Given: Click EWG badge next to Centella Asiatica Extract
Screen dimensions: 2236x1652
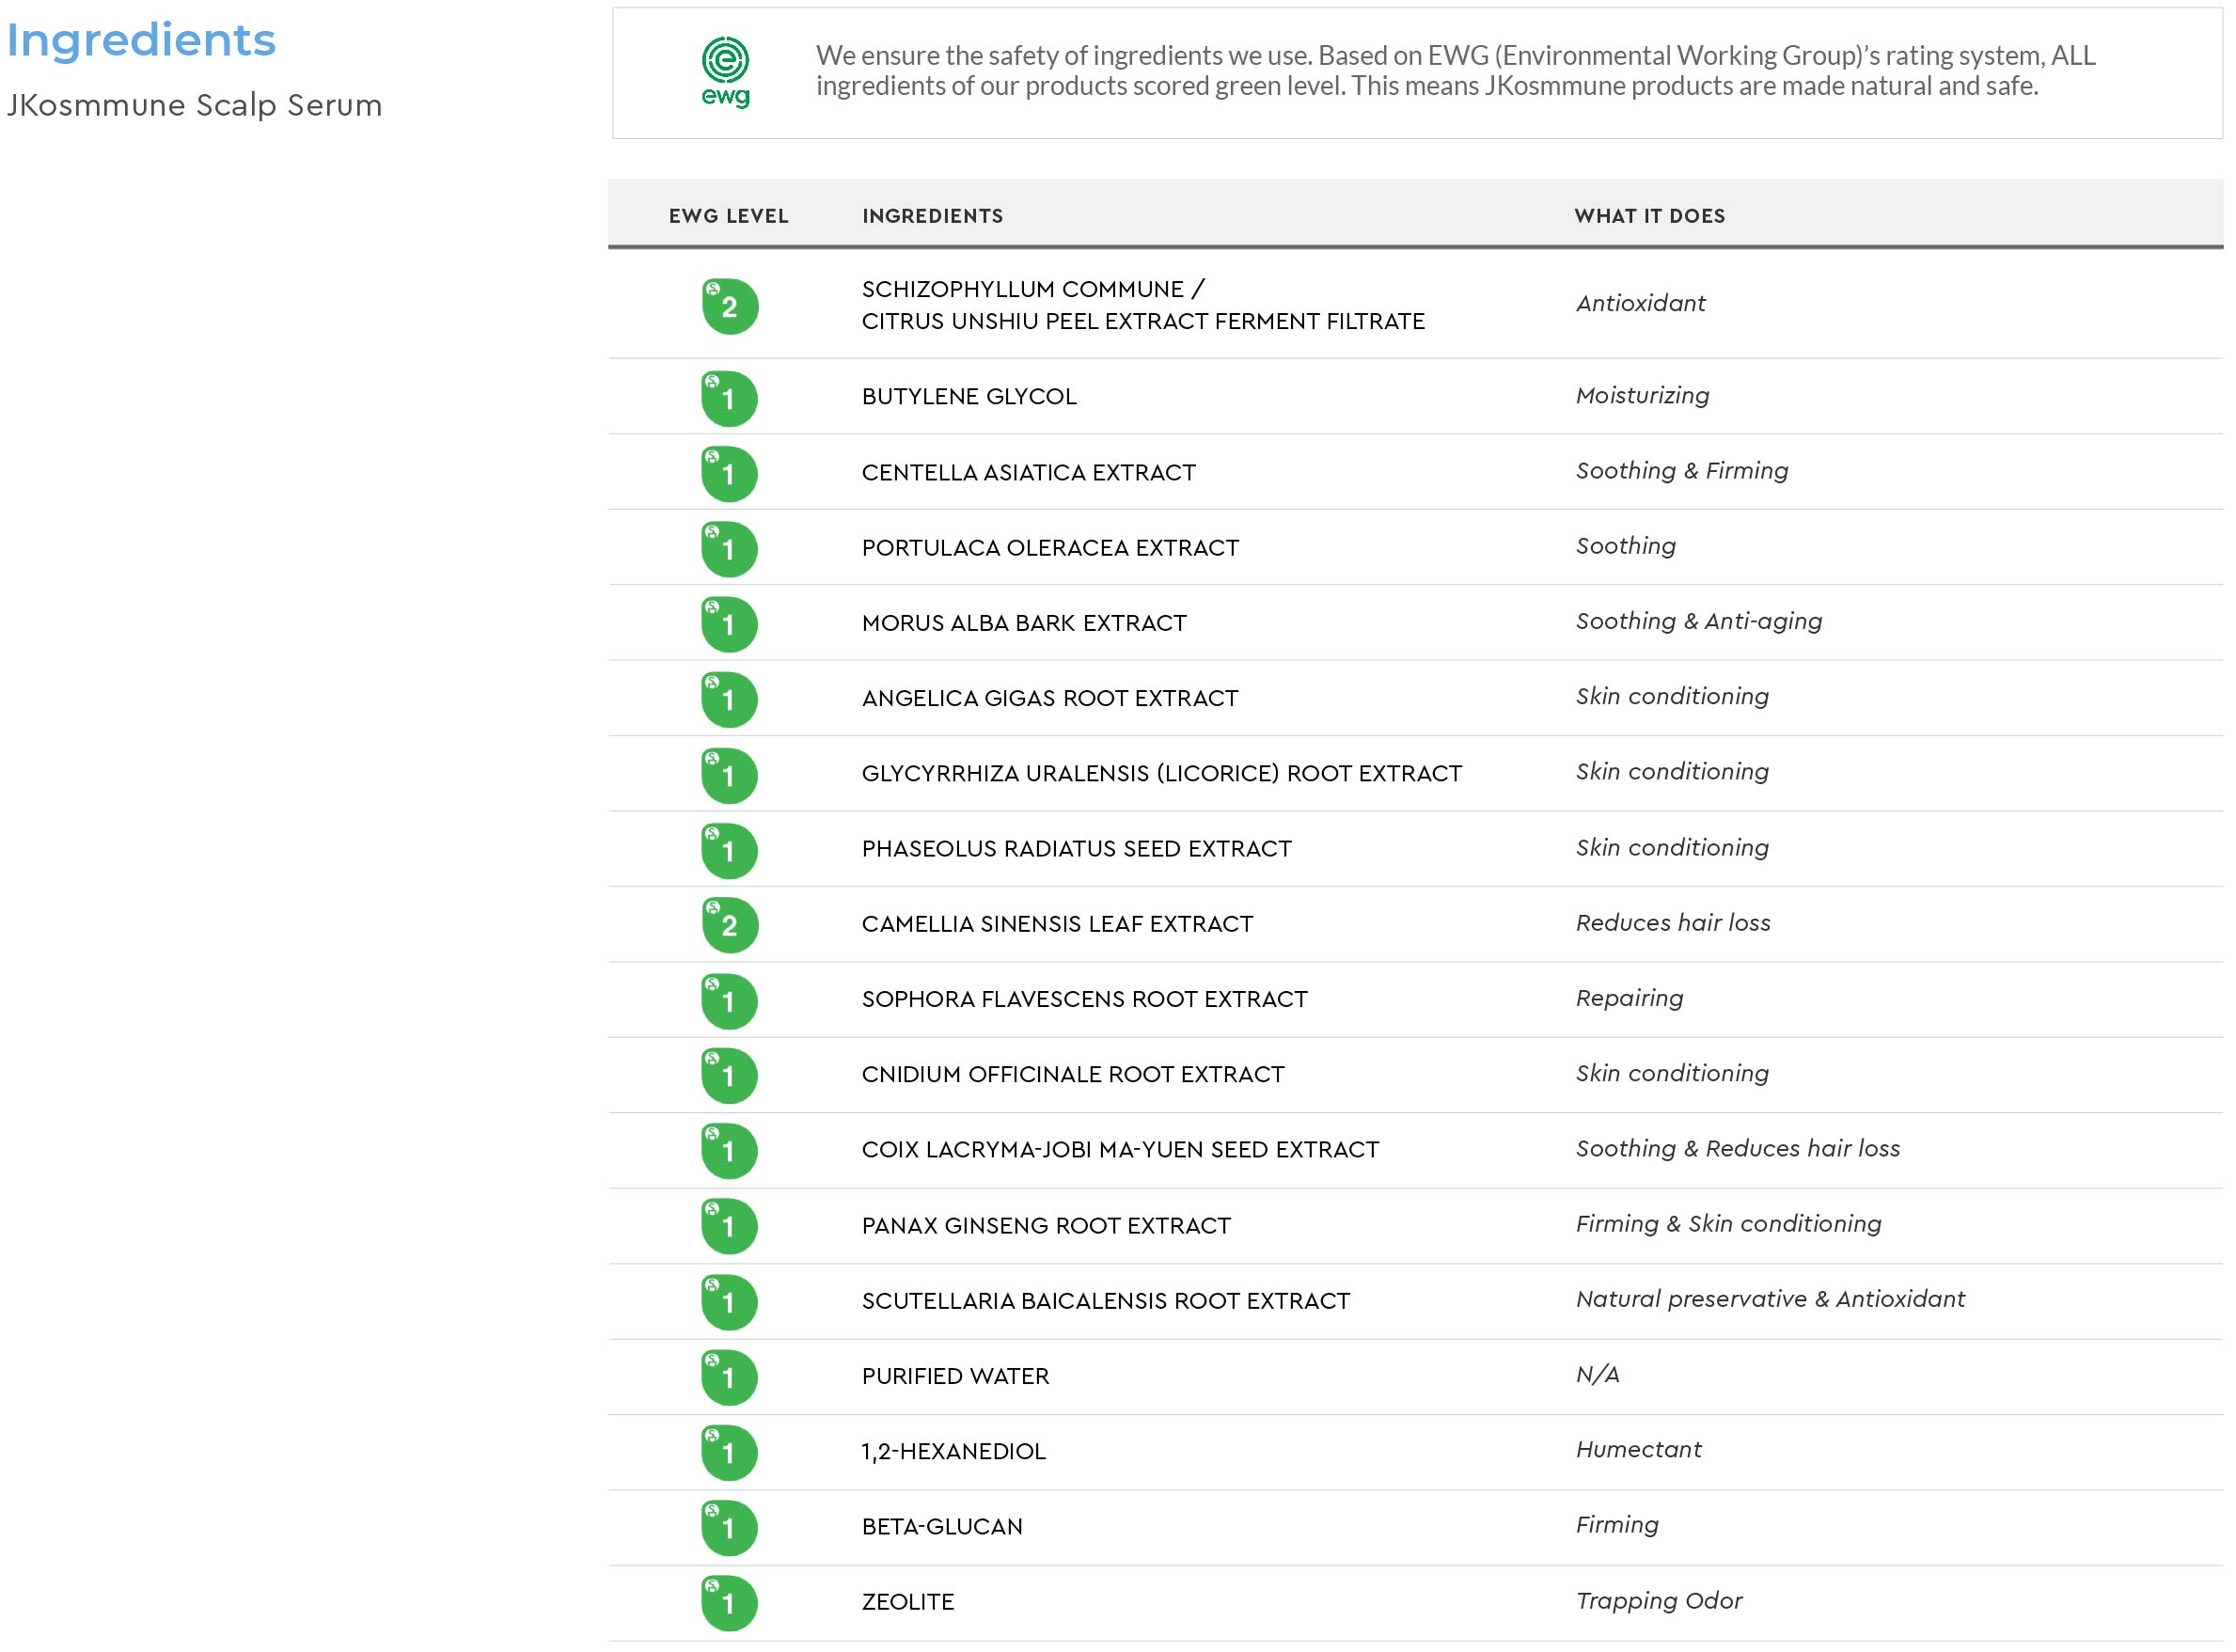Looking at the screenshot, I should tap(729, 473).
